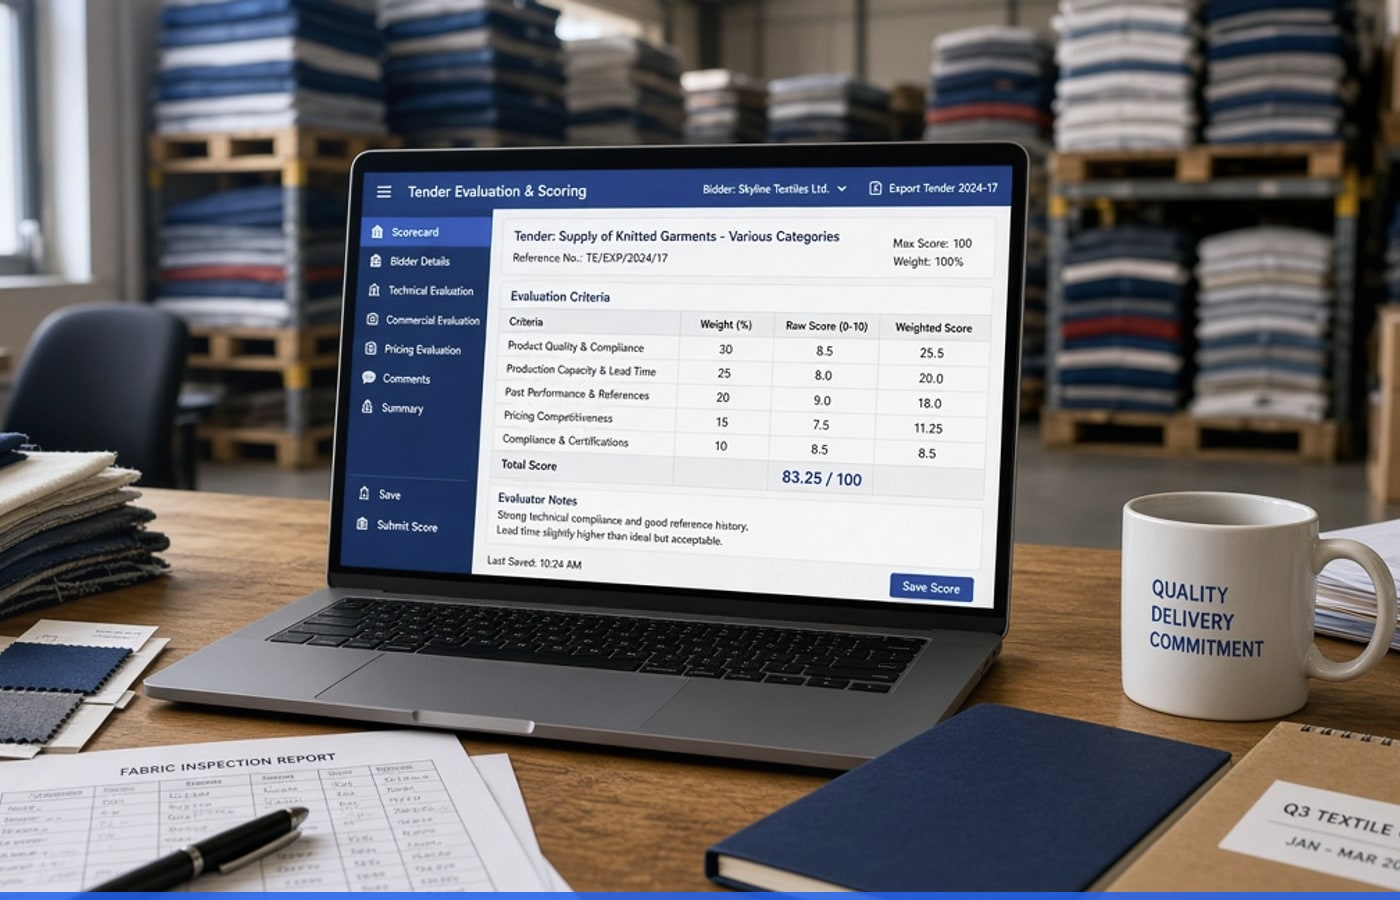
Task: Expand the Bidder: Skyline Textiles Ltd. dropdown
Action: click(x=774, y=189)
